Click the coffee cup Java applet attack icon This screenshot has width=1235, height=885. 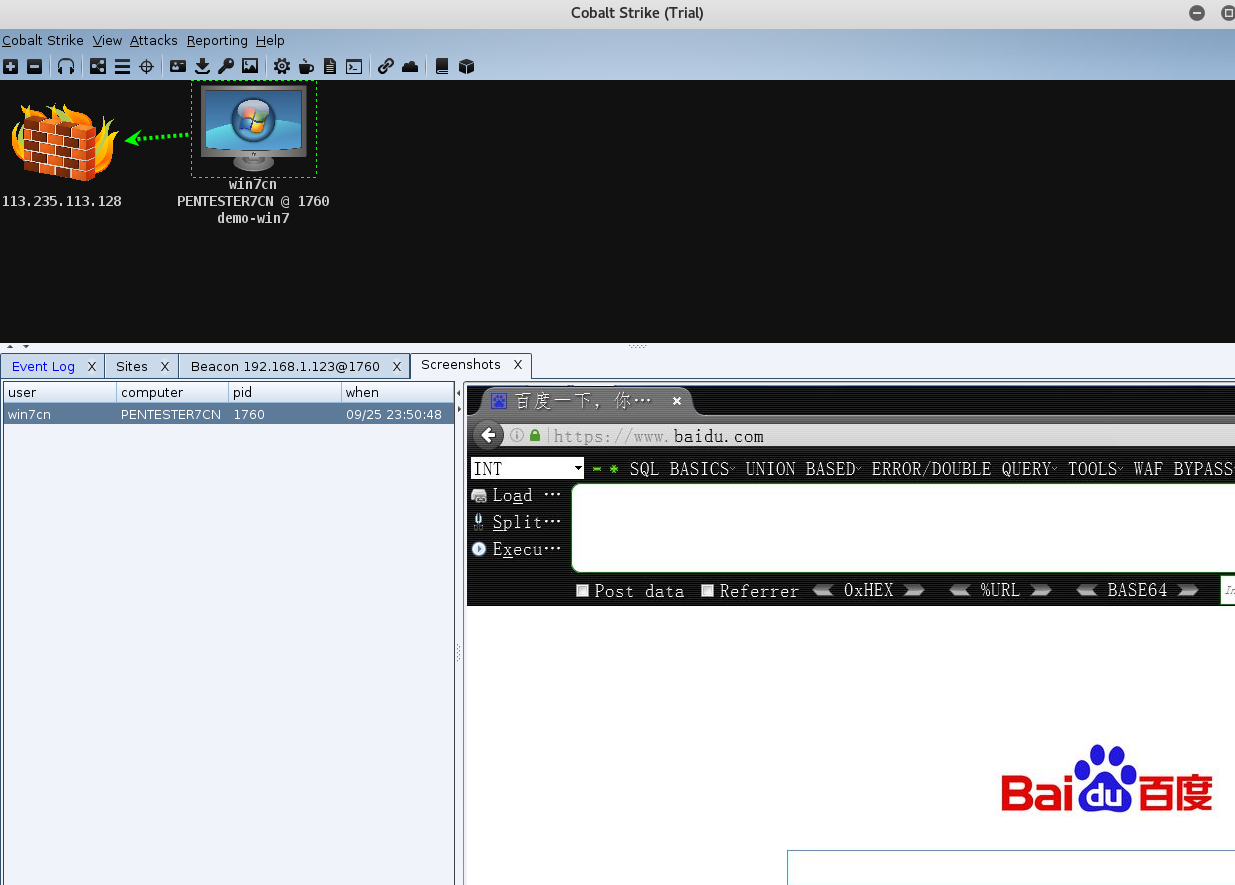(307, 67)
